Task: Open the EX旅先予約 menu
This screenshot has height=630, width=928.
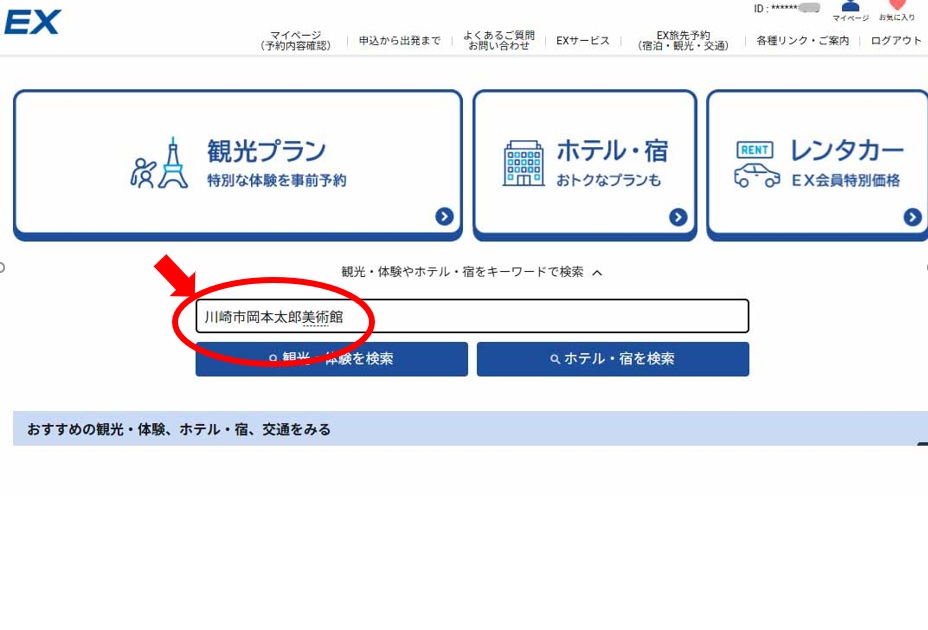Action: pyautogui.click(x=683, y=40)
